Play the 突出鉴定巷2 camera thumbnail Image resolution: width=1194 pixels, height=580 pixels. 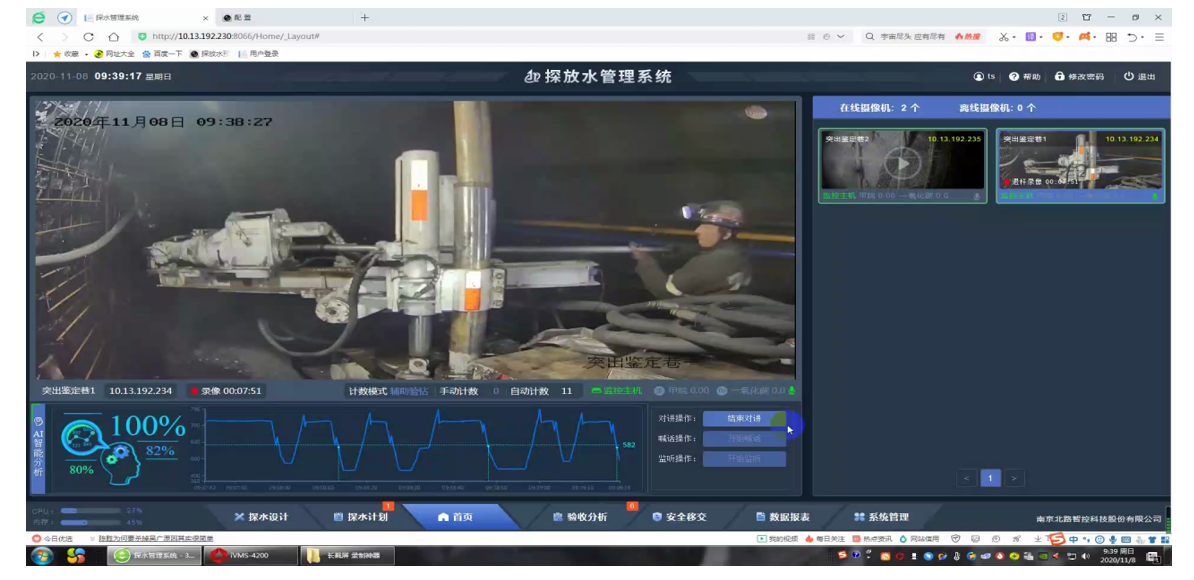(902, 162)
